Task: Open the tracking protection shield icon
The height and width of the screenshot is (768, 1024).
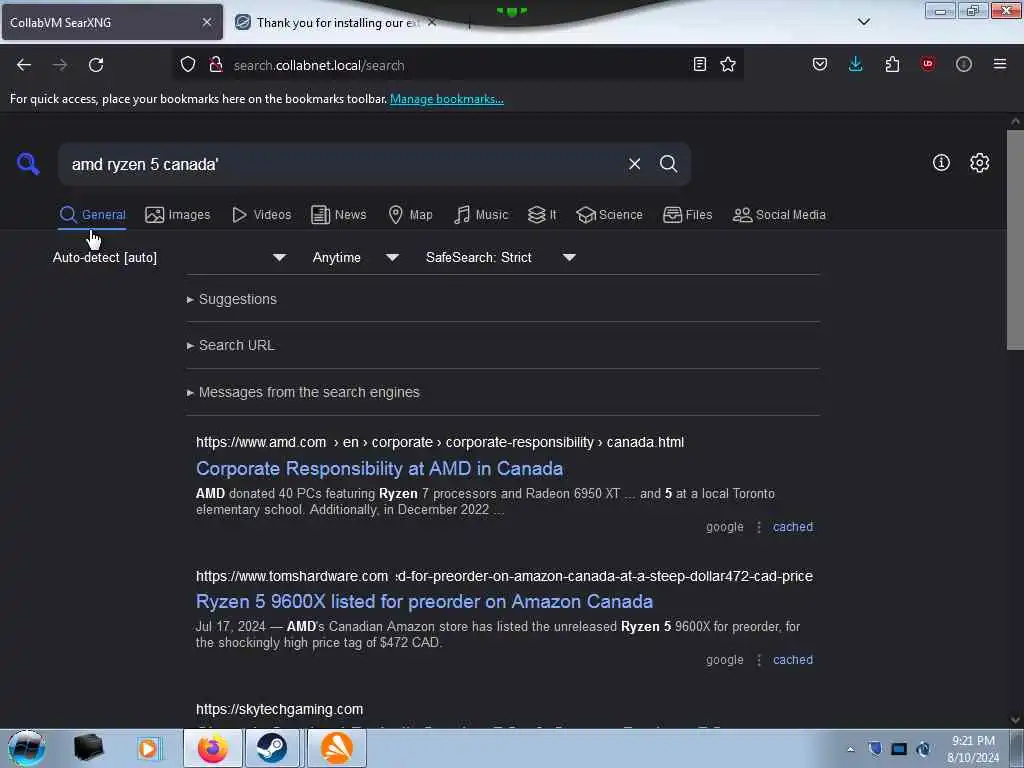Action: coord(188,65)
